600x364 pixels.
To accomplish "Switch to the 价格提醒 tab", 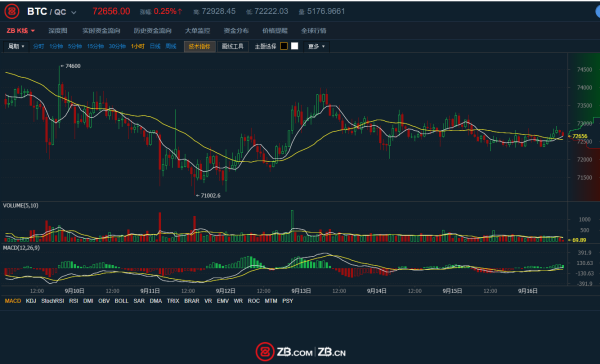I will click(275, 31).
